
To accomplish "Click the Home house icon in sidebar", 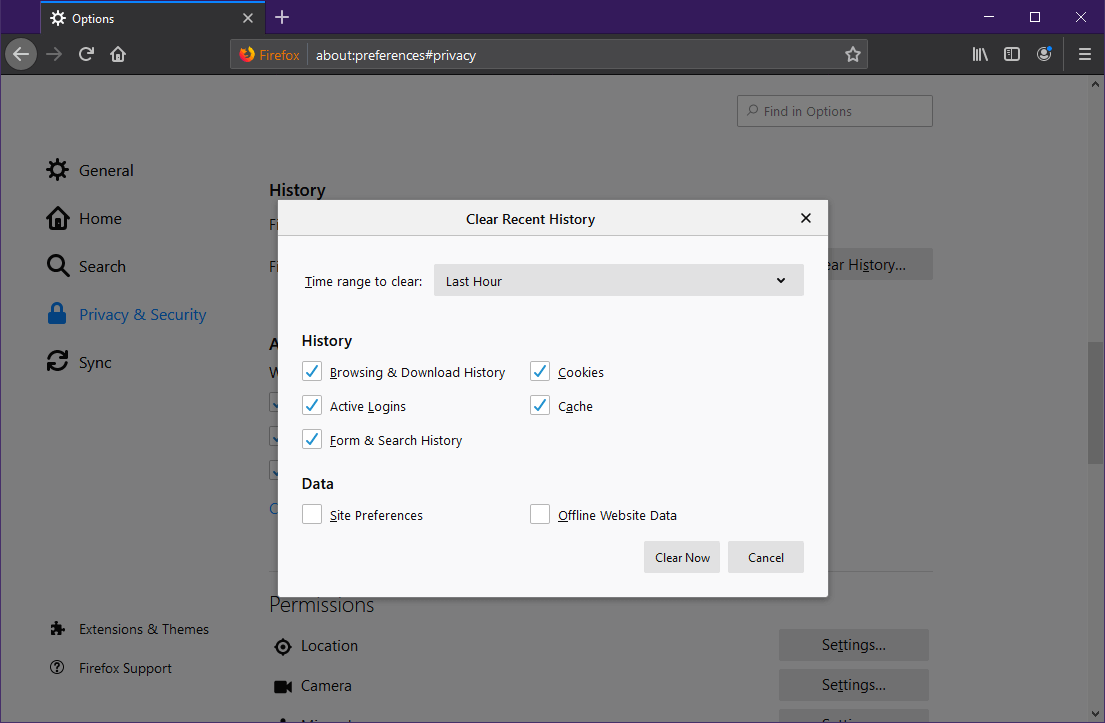I will (58, 218).
